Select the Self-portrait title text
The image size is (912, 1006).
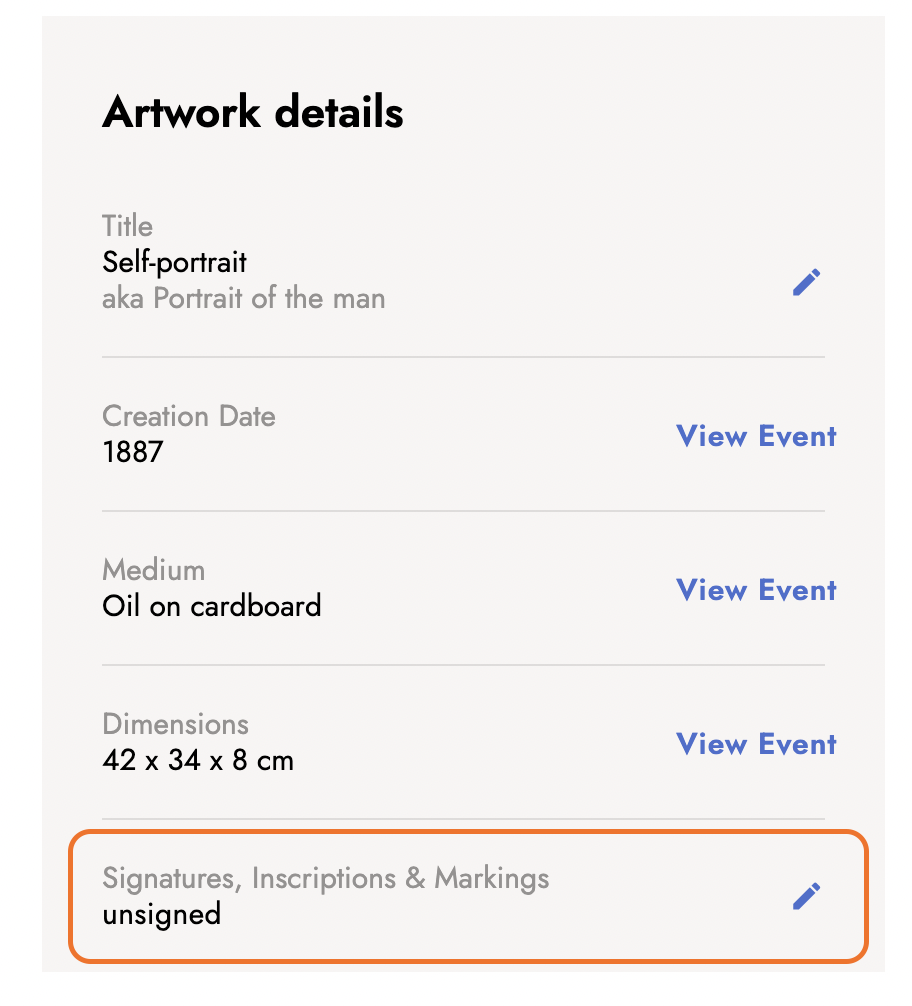(174, 262)
